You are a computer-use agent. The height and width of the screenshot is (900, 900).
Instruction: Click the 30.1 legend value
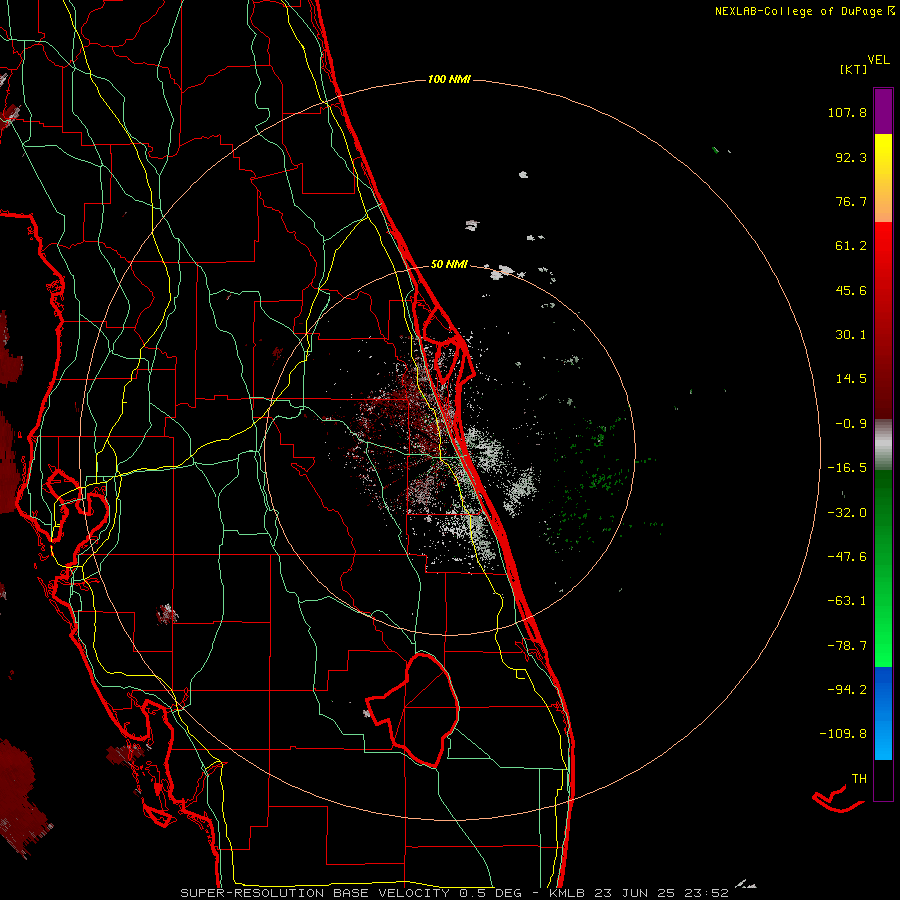tap(851, 335)
